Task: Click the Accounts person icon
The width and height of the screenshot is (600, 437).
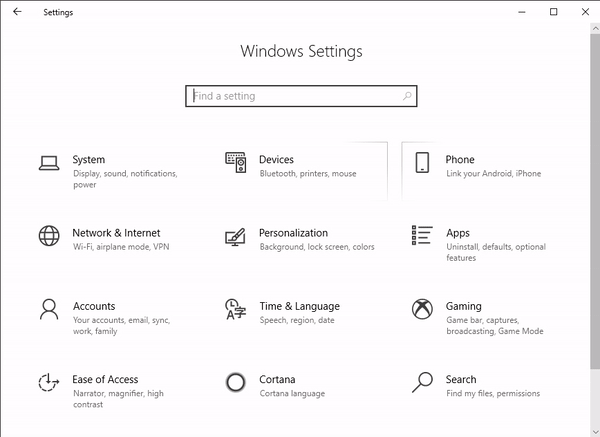Action: (x=49, y=309)
